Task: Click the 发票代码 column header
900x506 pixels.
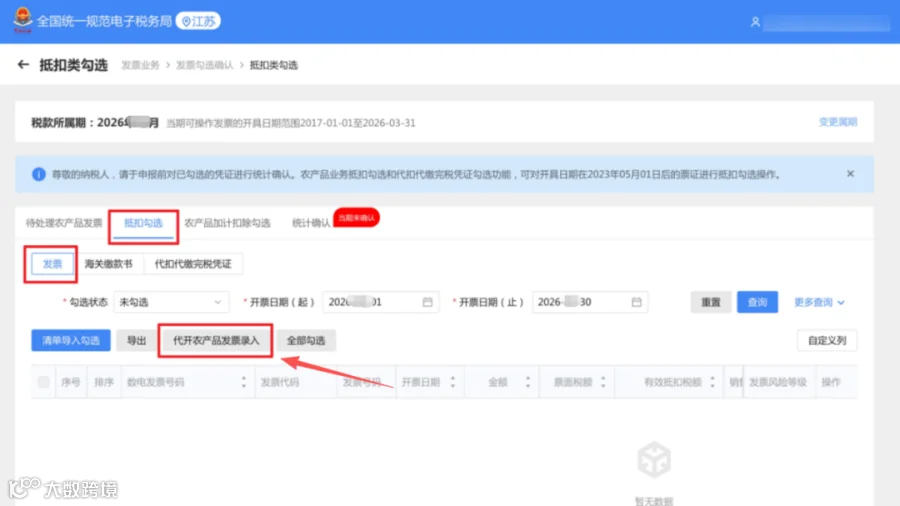Action: pos(280,382)
